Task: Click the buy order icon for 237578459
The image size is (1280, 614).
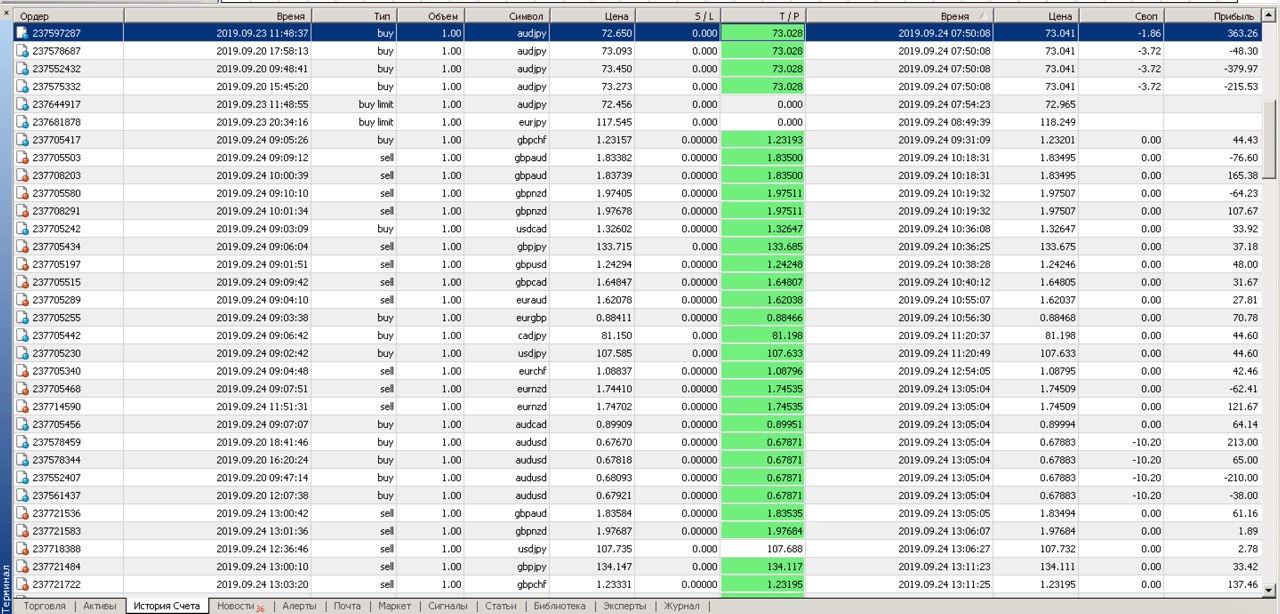Action: tap(22, 442)
